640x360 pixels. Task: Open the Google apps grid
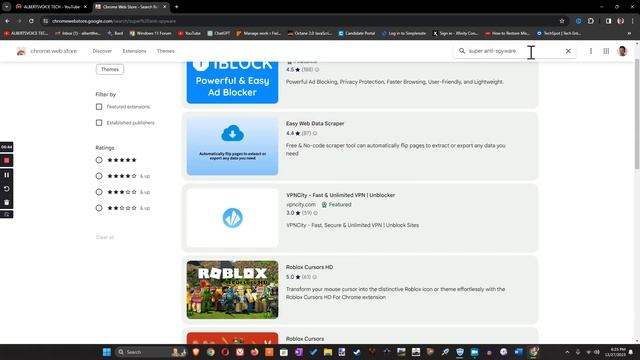[606, 51]
